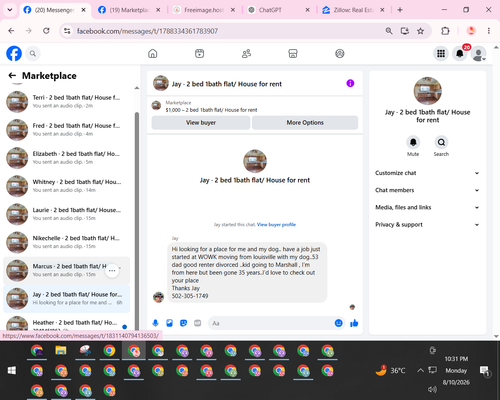Go back in browser history
Screen dimensions: 500x400
click(x=11, y=31)
